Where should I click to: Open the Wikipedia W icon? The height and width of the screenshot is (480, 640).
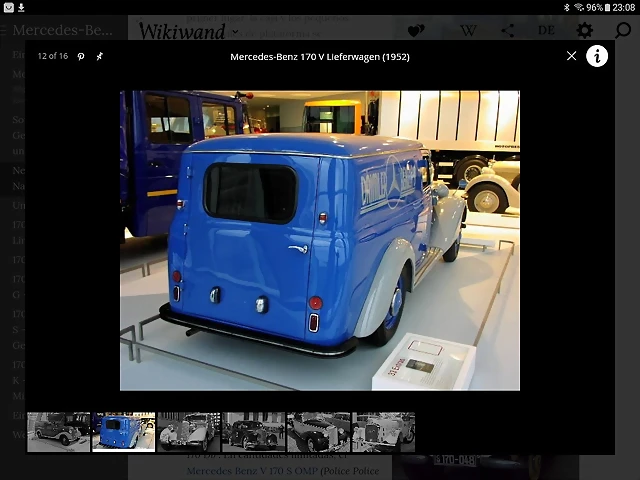pyautogui.click(x=468, y=31)
